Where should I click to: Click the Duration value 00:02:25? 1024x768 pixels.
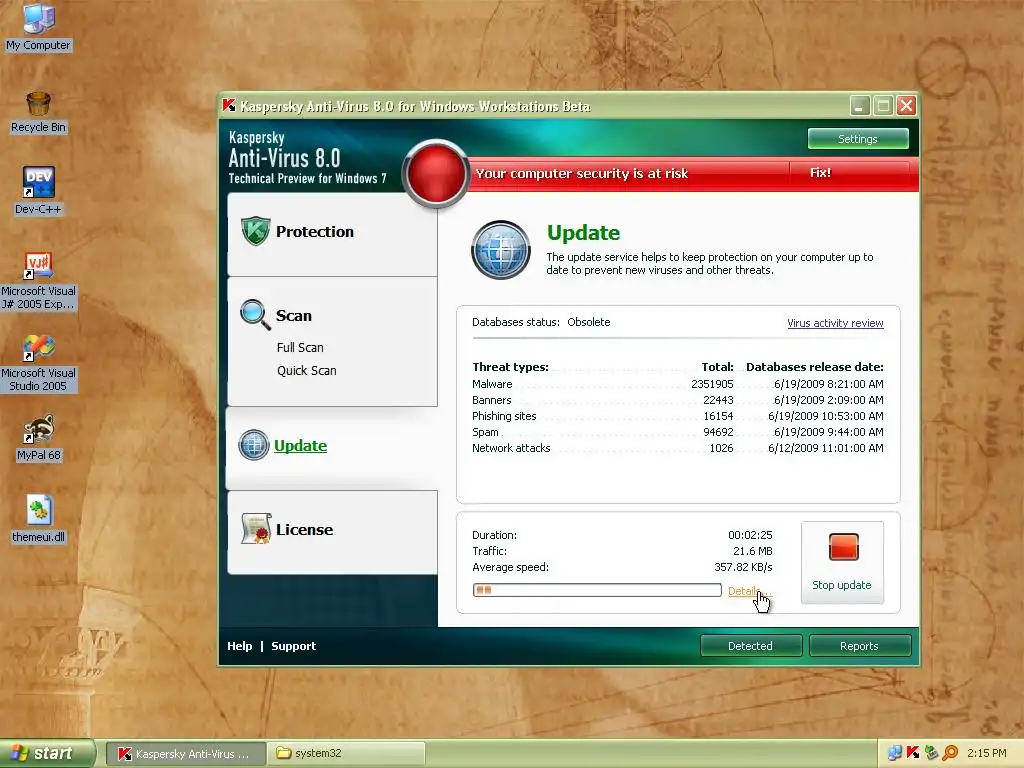click(750, 535)
